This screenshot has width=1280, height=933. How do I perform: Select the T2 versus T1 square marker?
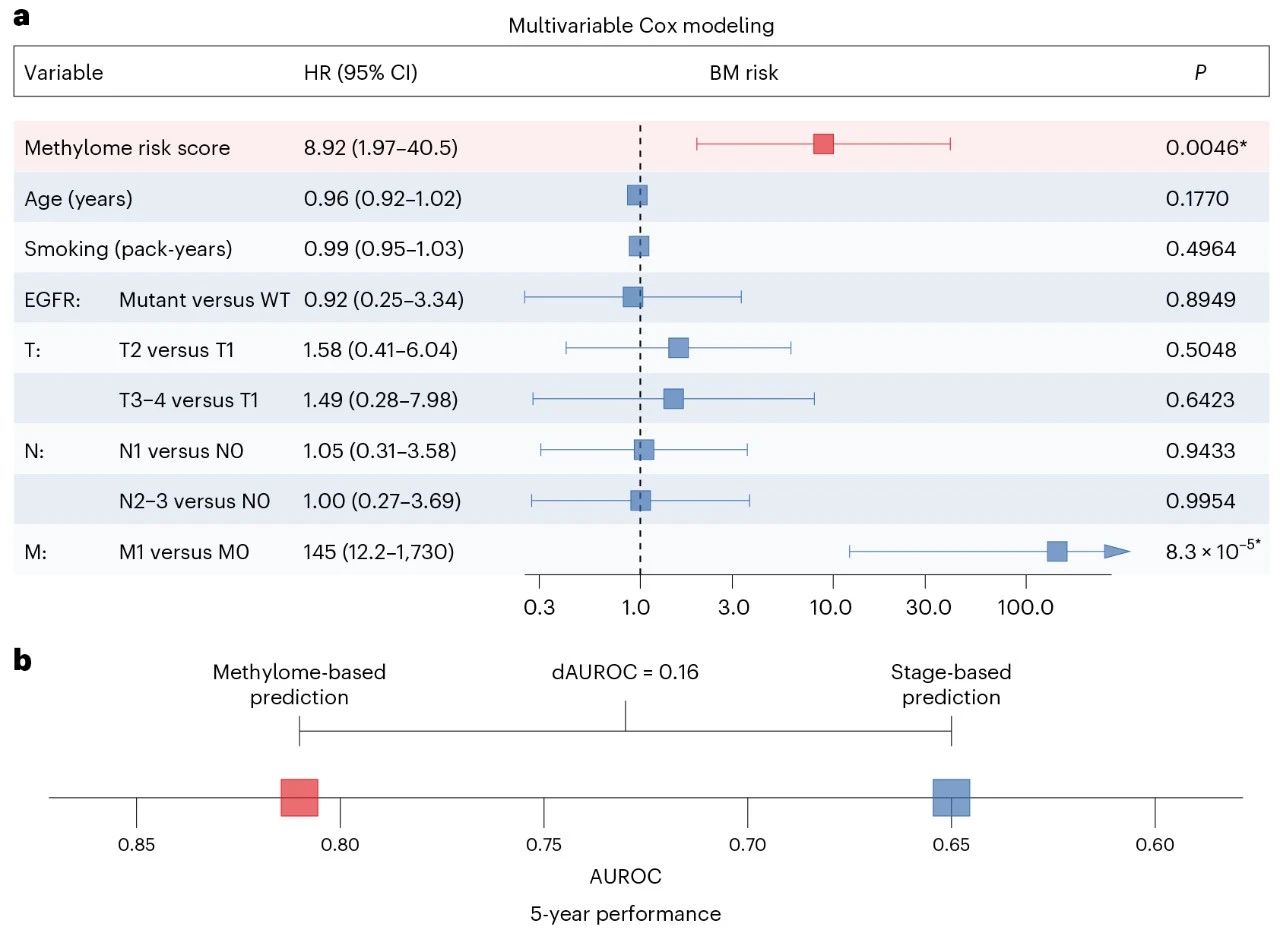click(678, 348)
